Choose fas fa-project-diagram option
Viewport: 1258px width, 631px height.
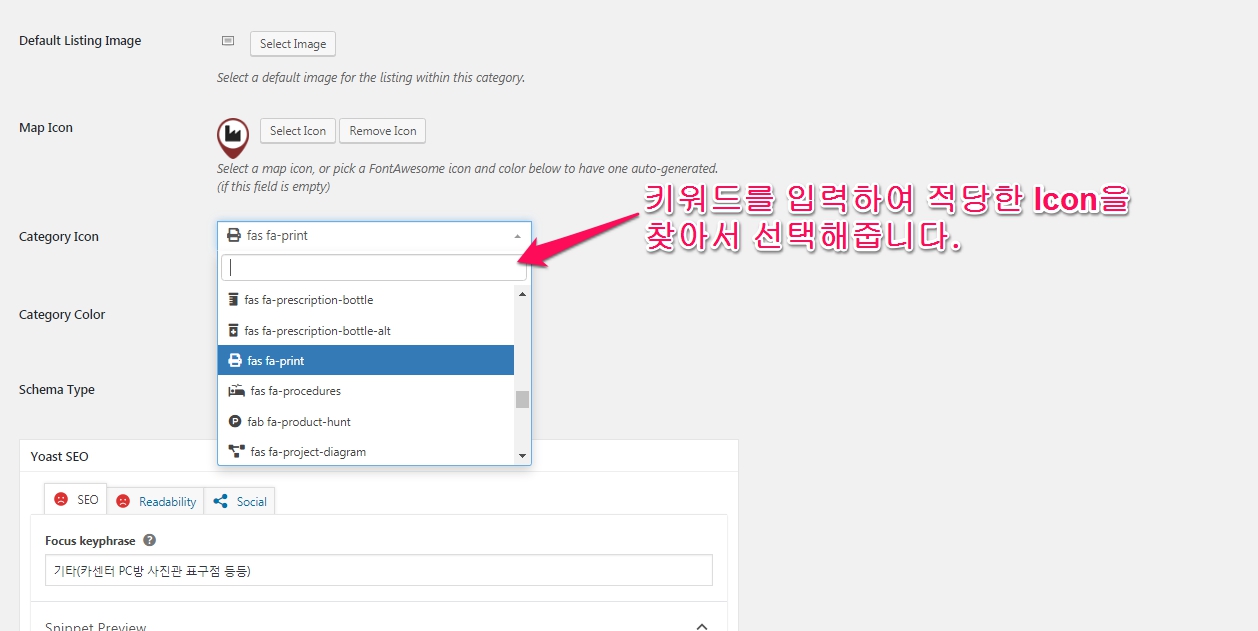(366, 452)
